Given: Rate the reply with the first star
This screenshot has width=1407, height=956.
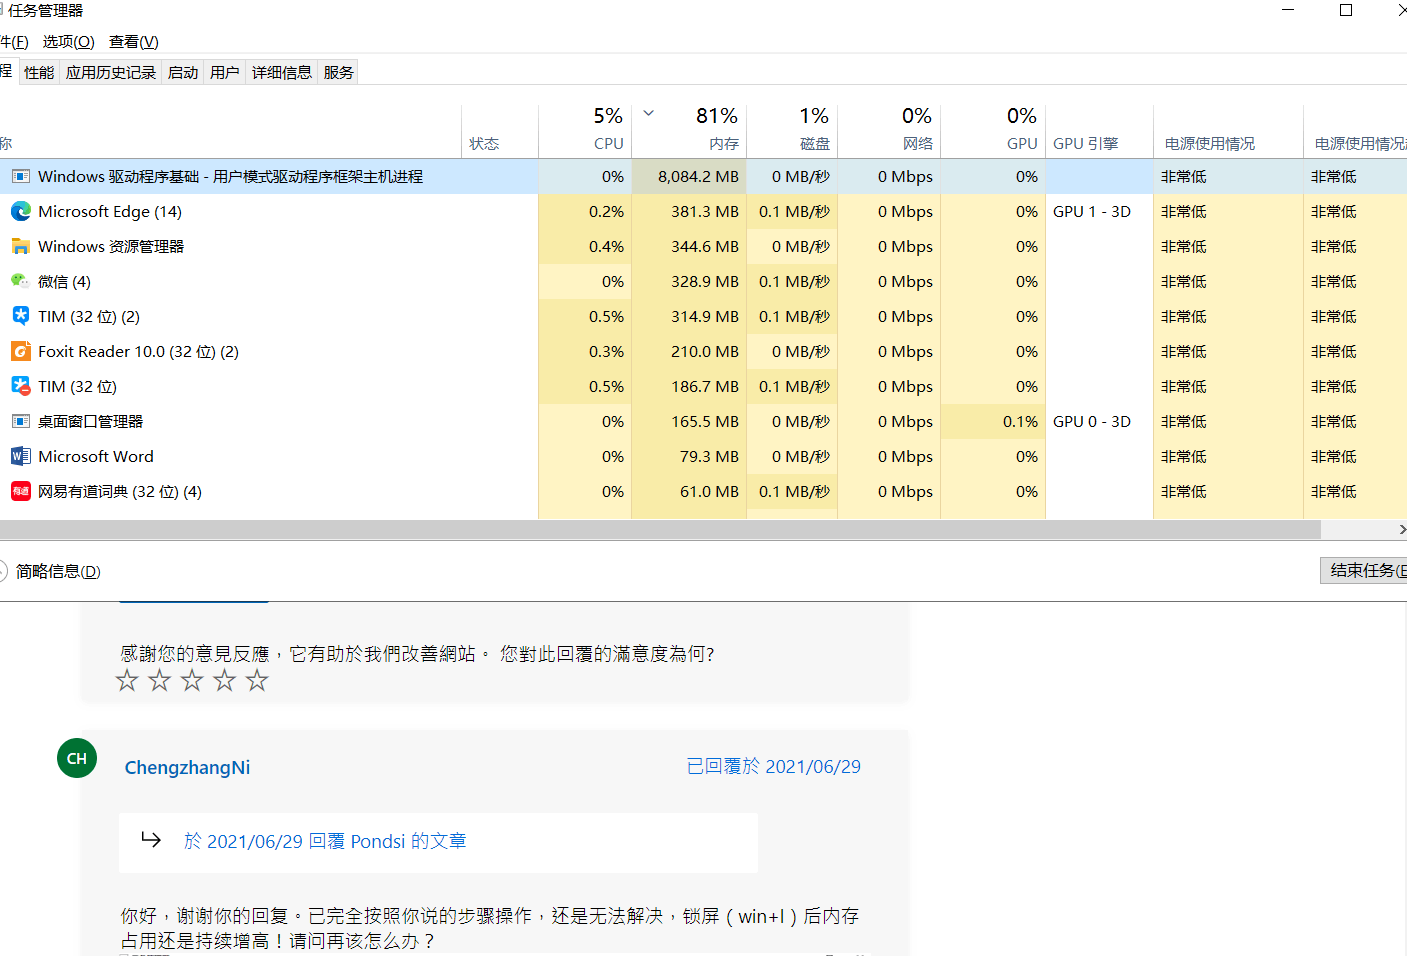Looking at the screenshot, I should pyautogui.click(x=127, y=681).
